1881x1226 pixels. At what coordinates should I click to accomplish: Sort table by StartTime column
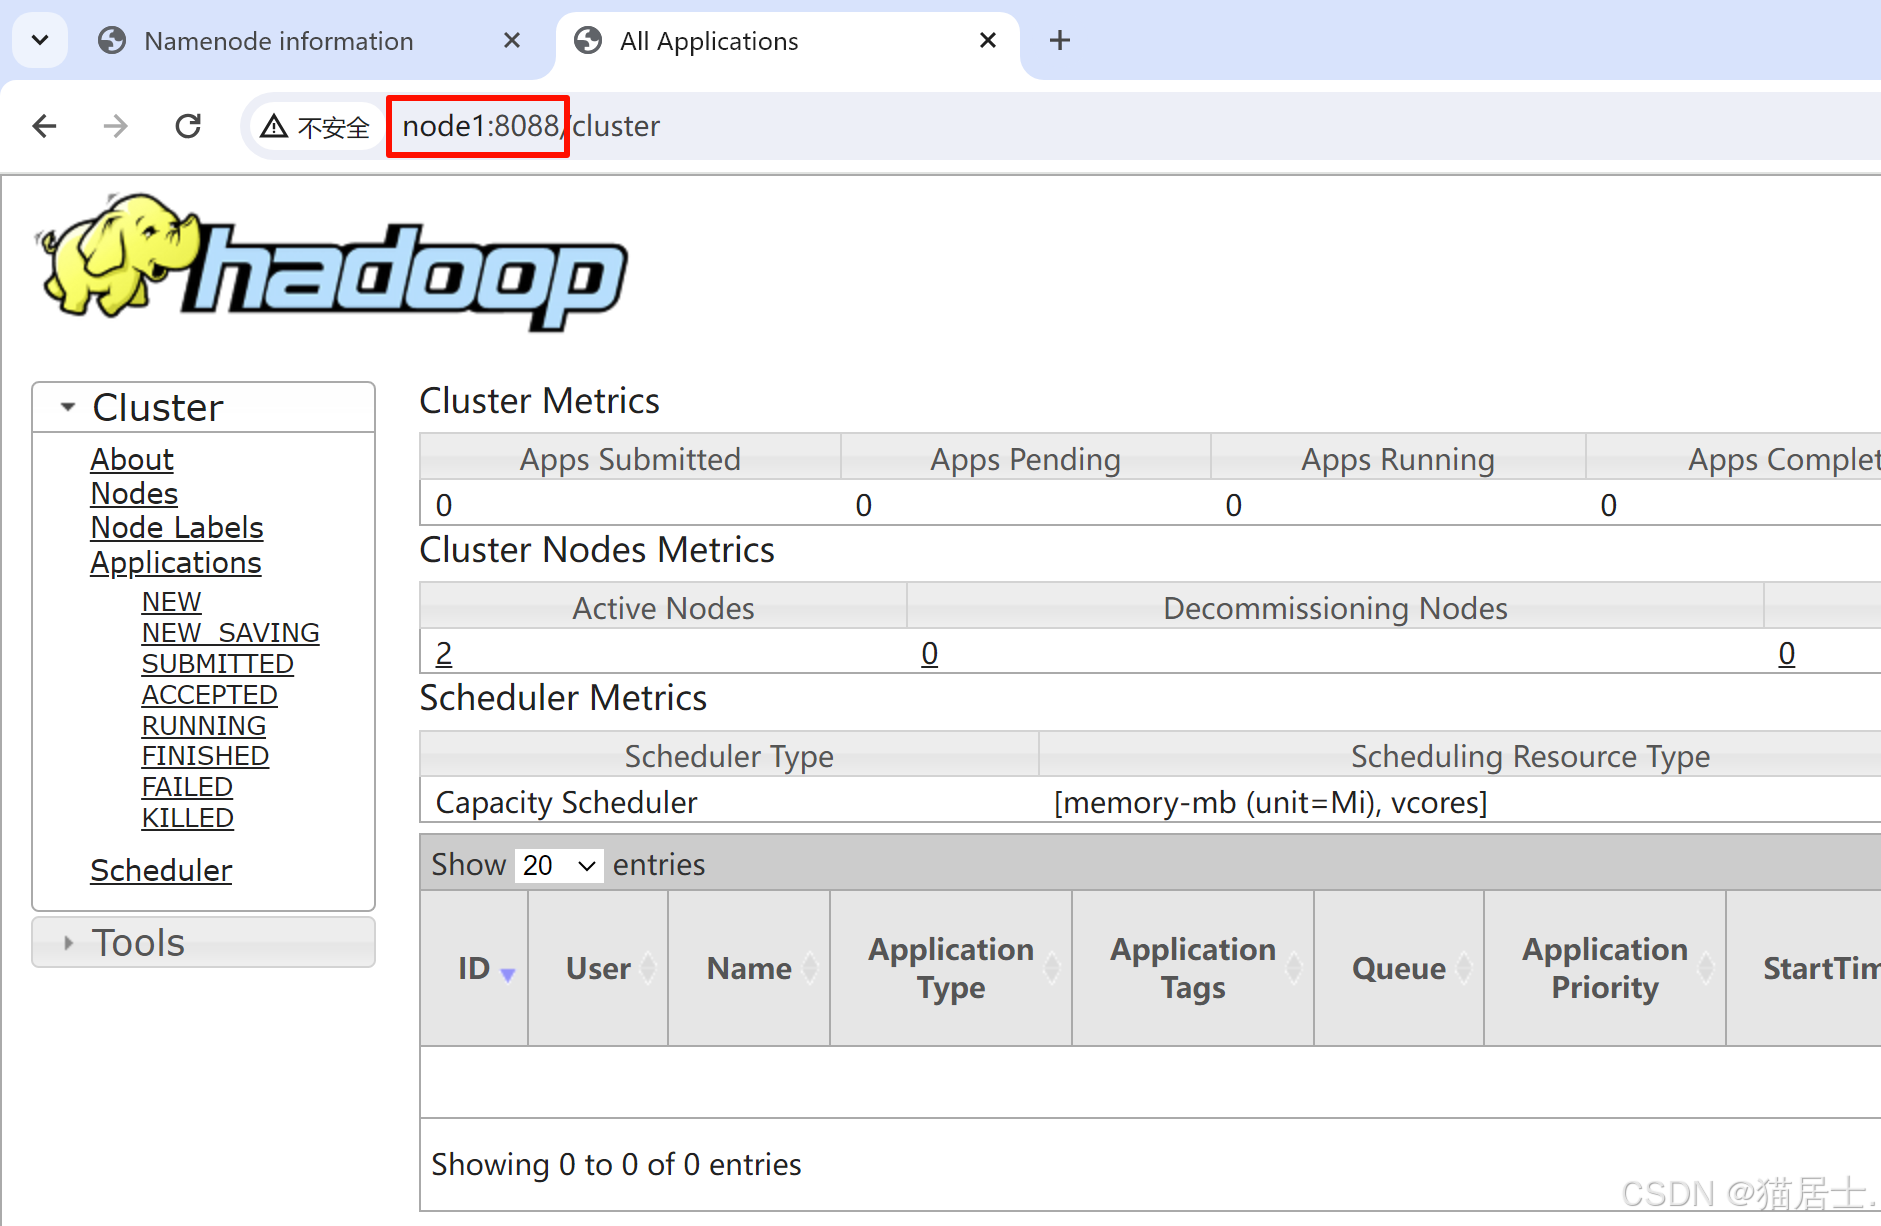[1805, 968]
